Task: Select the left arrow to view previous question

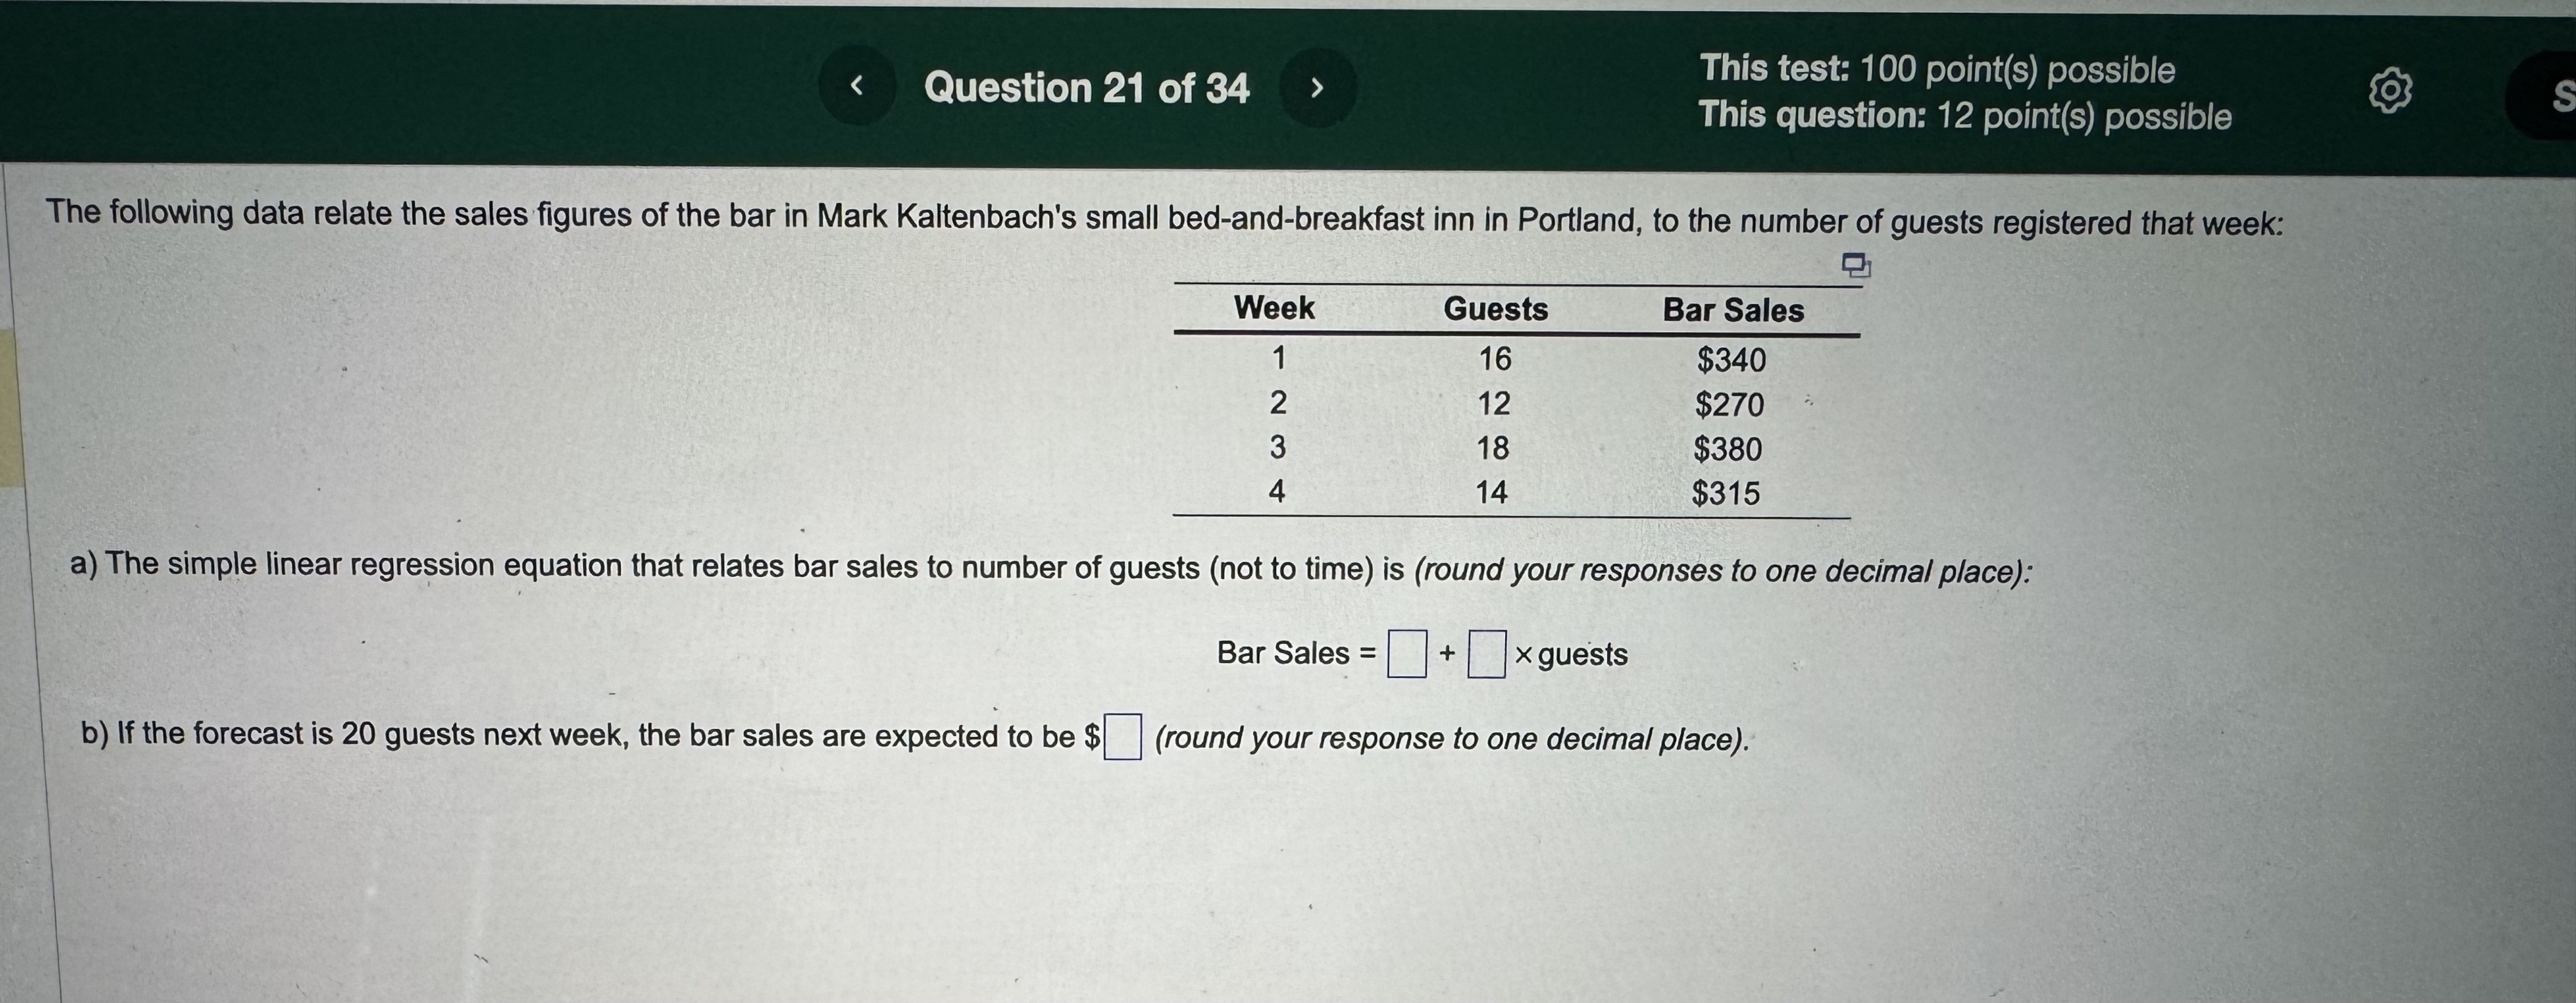Action: pyautogui.click(x=857, y=86)
